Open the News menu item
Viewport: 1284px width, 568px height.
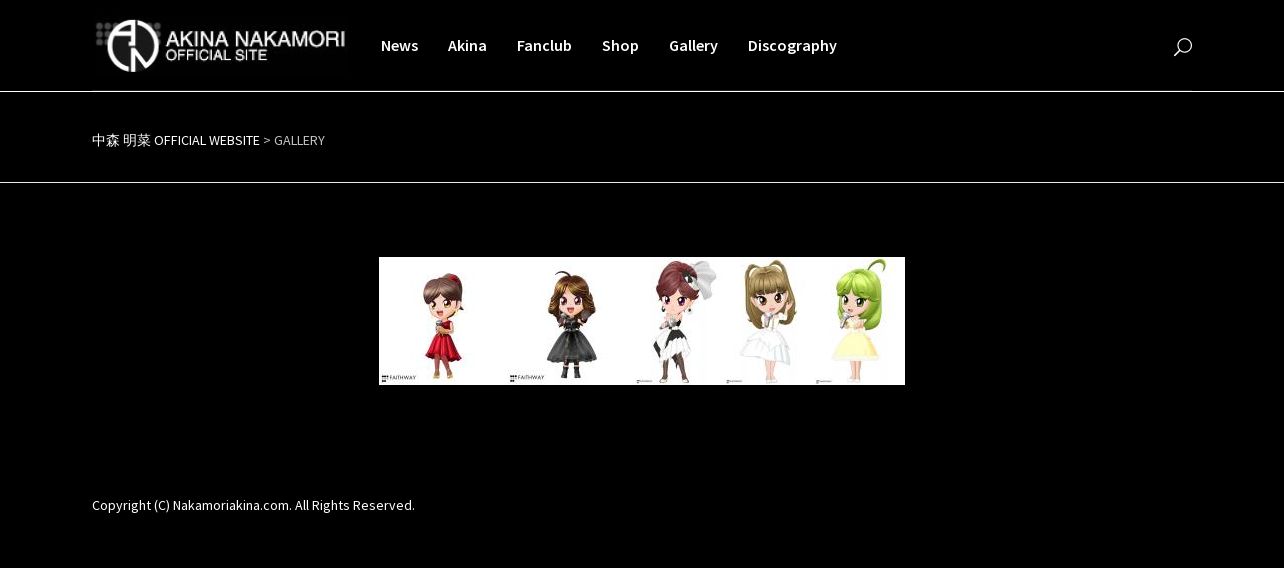[x=399, y=45]
